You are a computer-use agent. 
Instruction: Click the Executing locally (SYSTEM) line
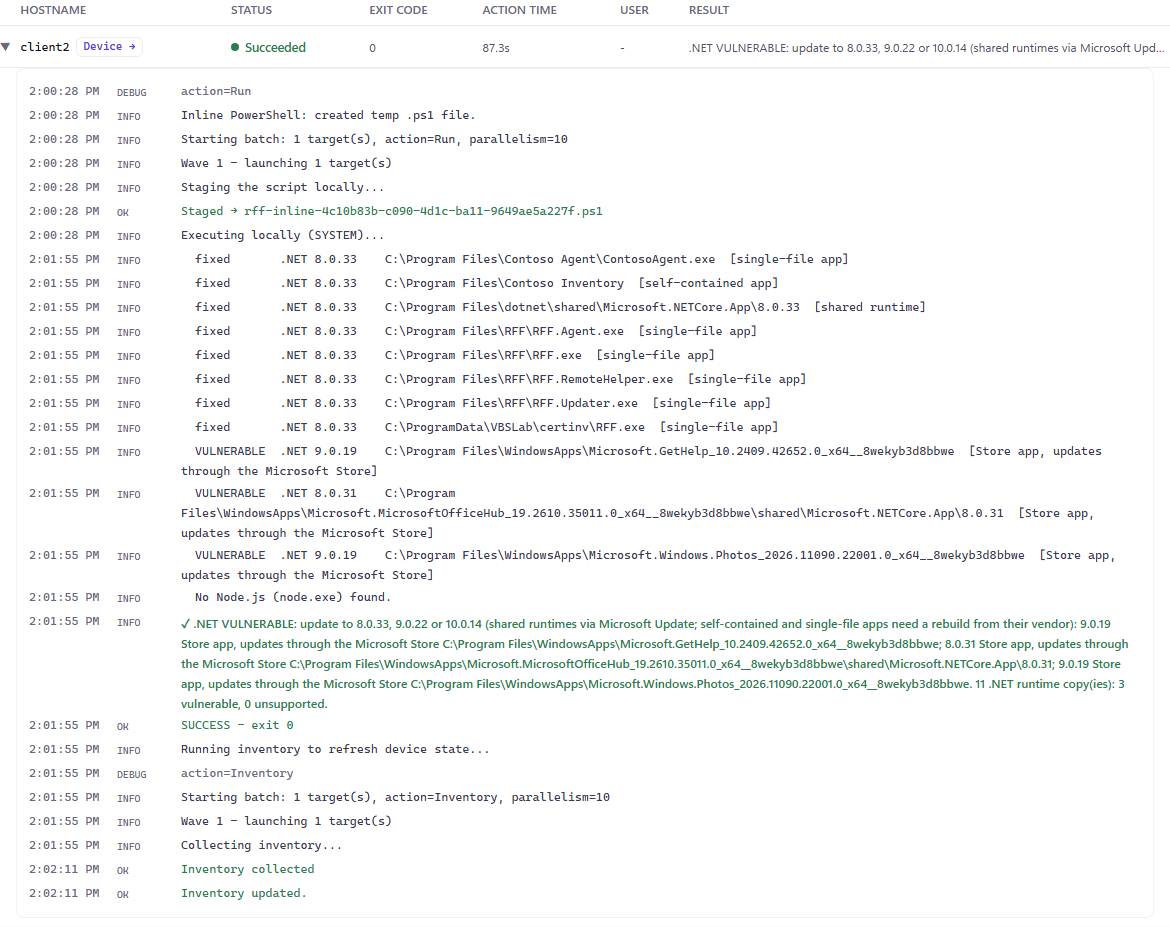[282, 235]
